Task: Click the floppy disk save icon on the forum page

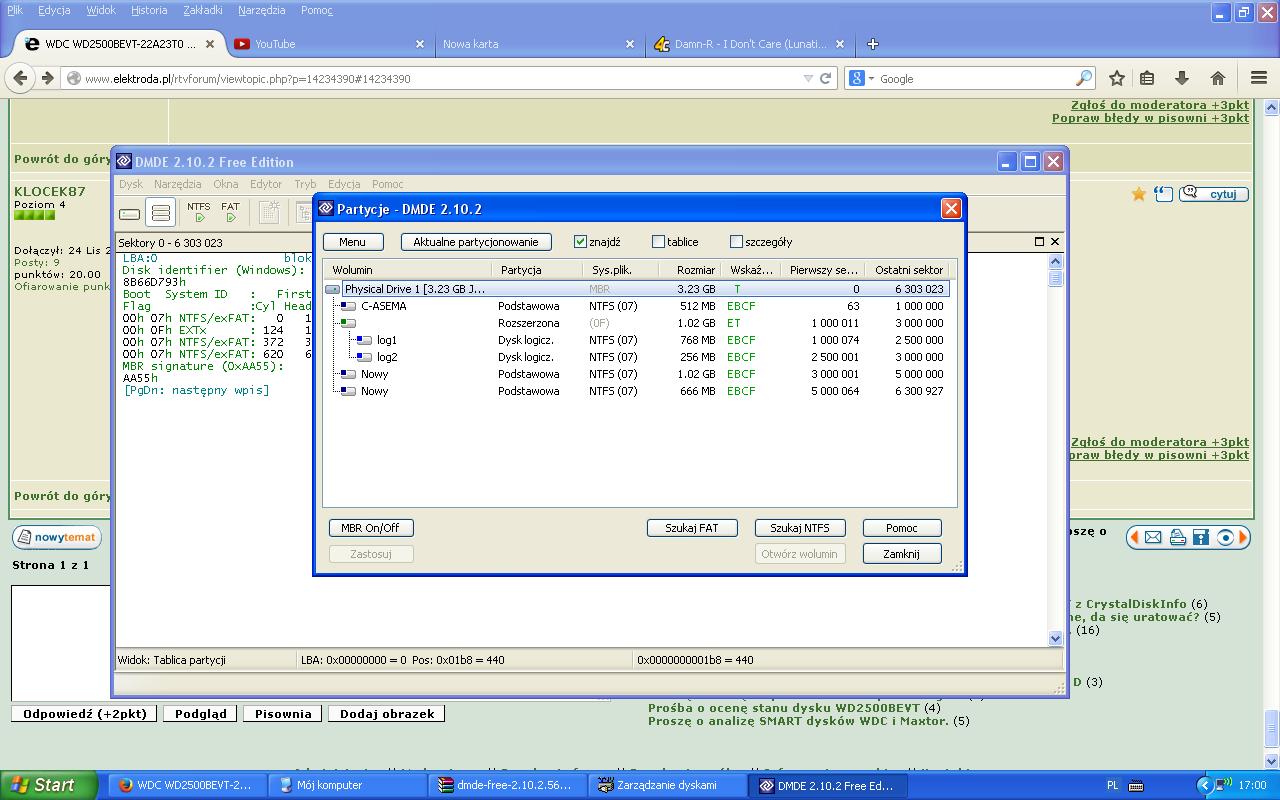Action: [1201, 537]
